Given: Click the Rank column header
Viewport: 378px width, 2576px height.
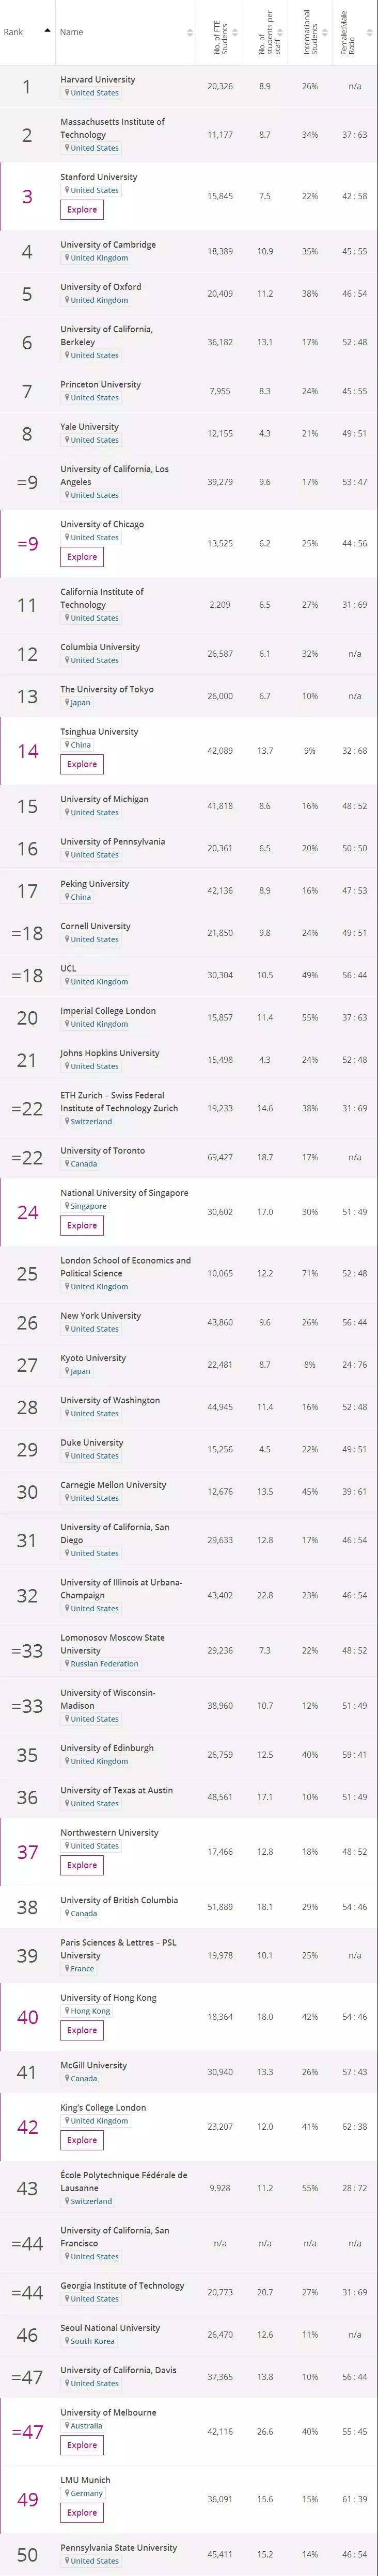Looking at the screenshot, I should [x=14, y=32].
